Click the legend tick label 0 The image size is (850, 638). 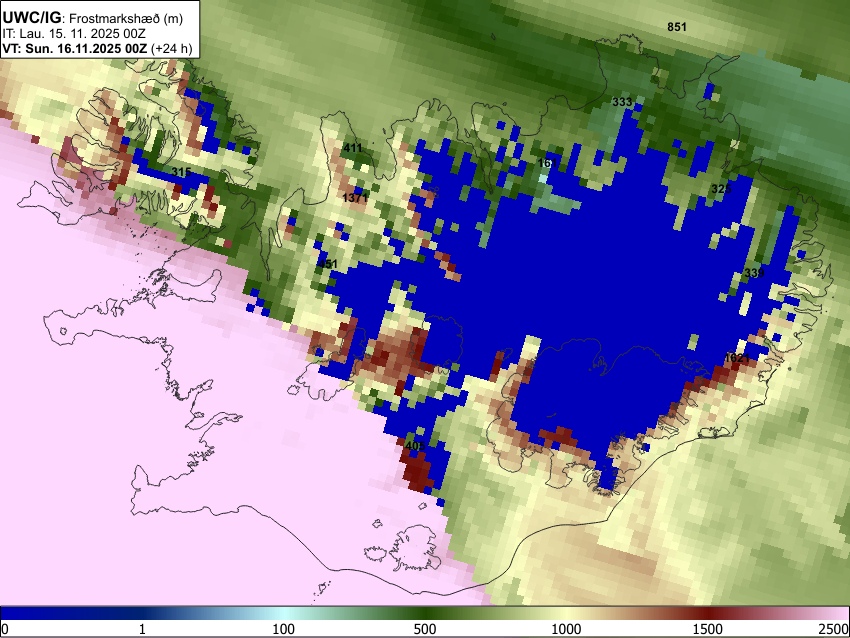tap(5, 629)
